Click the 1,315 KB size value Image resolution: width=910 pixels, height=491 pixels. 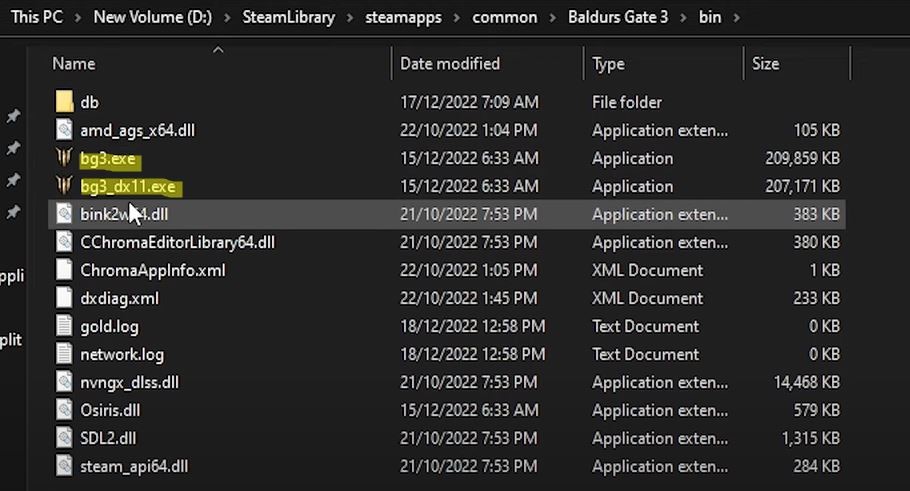point(810,438)
